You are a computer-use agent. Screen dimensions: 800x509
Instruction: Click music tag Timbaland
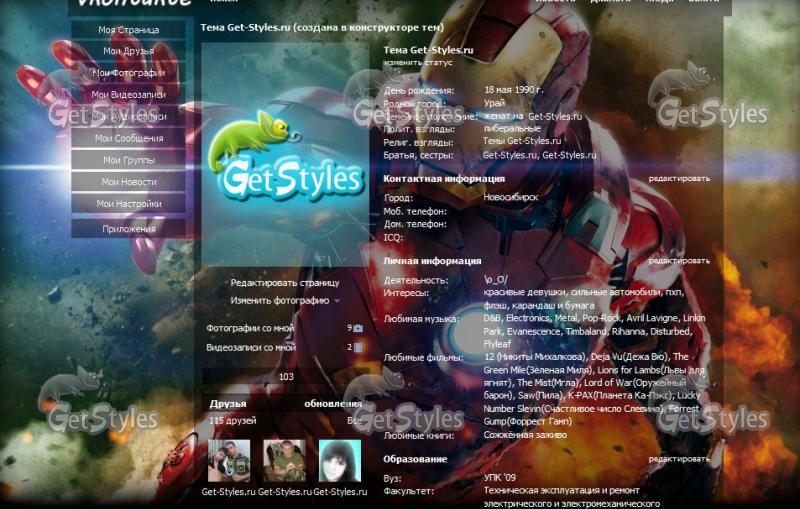coord(586,332)
